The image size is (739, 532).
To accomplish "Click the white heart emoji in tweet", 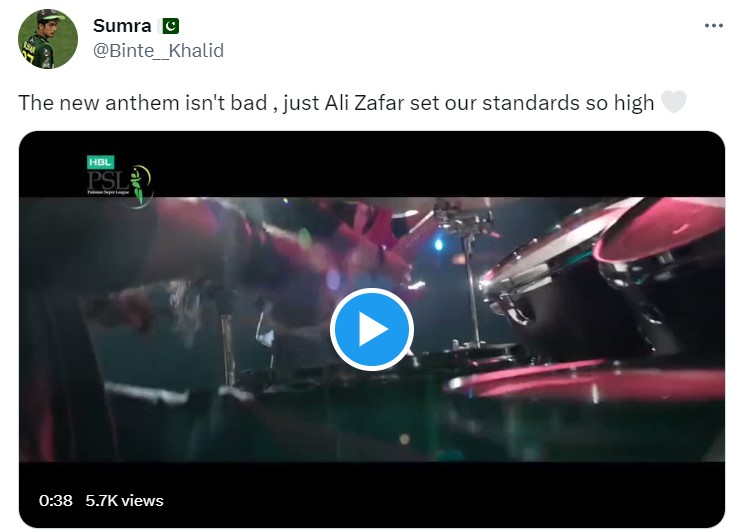I will [674, 102].
